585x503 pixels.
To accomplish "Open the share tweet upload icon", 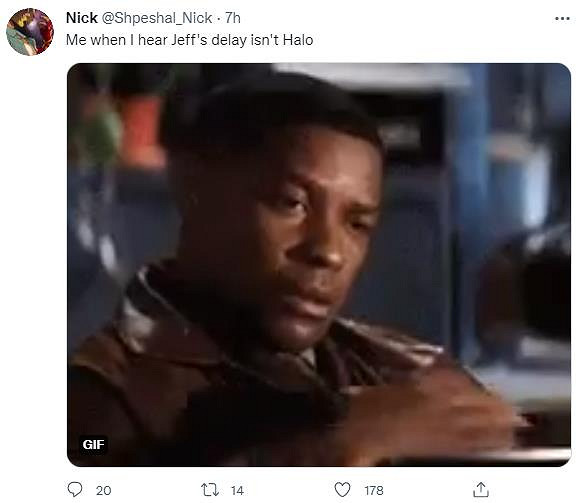I will click(481, 490).
